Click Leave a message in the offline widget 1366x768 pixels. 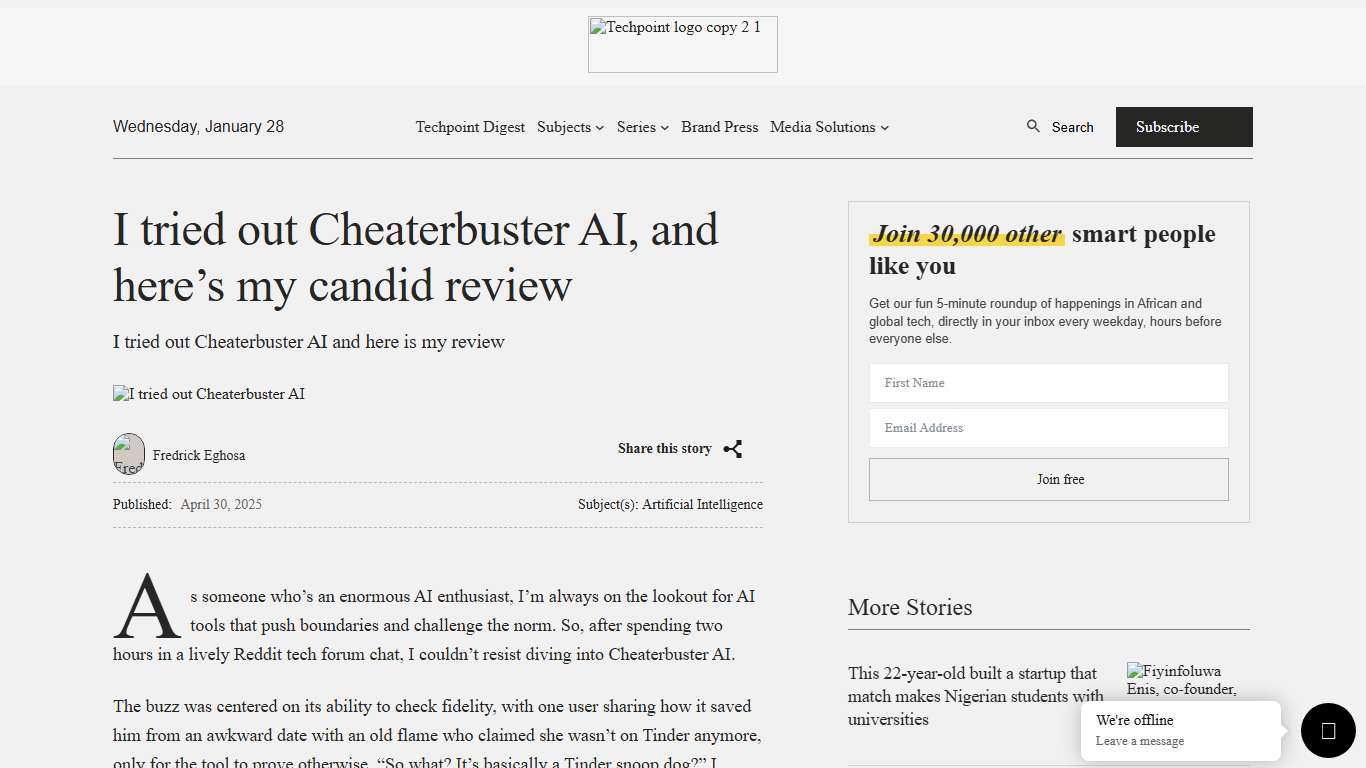1140,741
